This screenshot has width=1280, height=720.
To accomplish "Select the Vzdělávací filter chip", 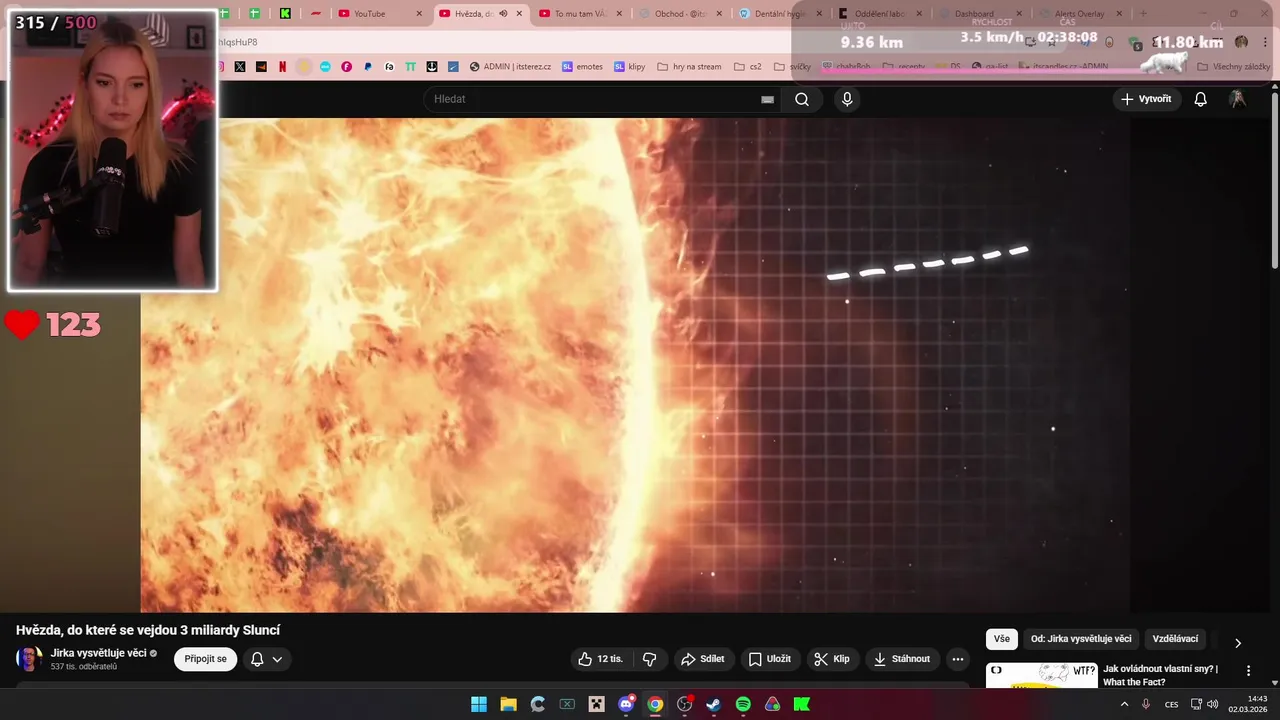I will point(1175,639).
